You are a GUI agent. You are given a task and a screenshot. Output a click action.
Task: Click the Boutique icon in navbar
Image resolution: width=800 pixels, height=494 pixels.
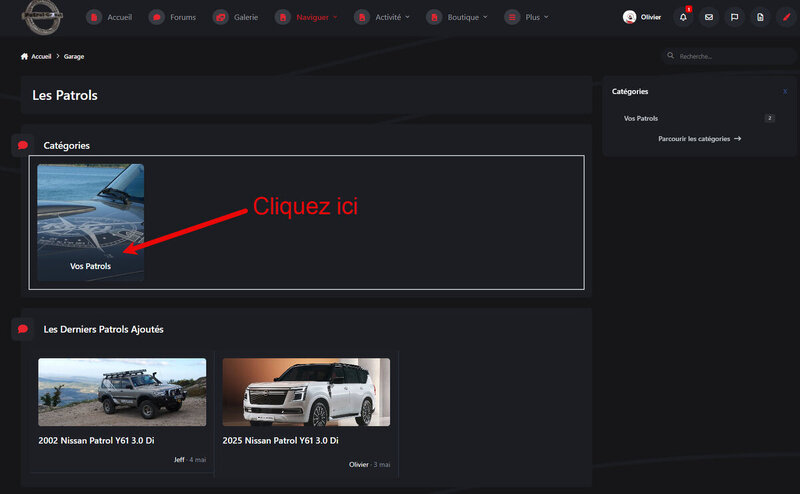[434, 17]
